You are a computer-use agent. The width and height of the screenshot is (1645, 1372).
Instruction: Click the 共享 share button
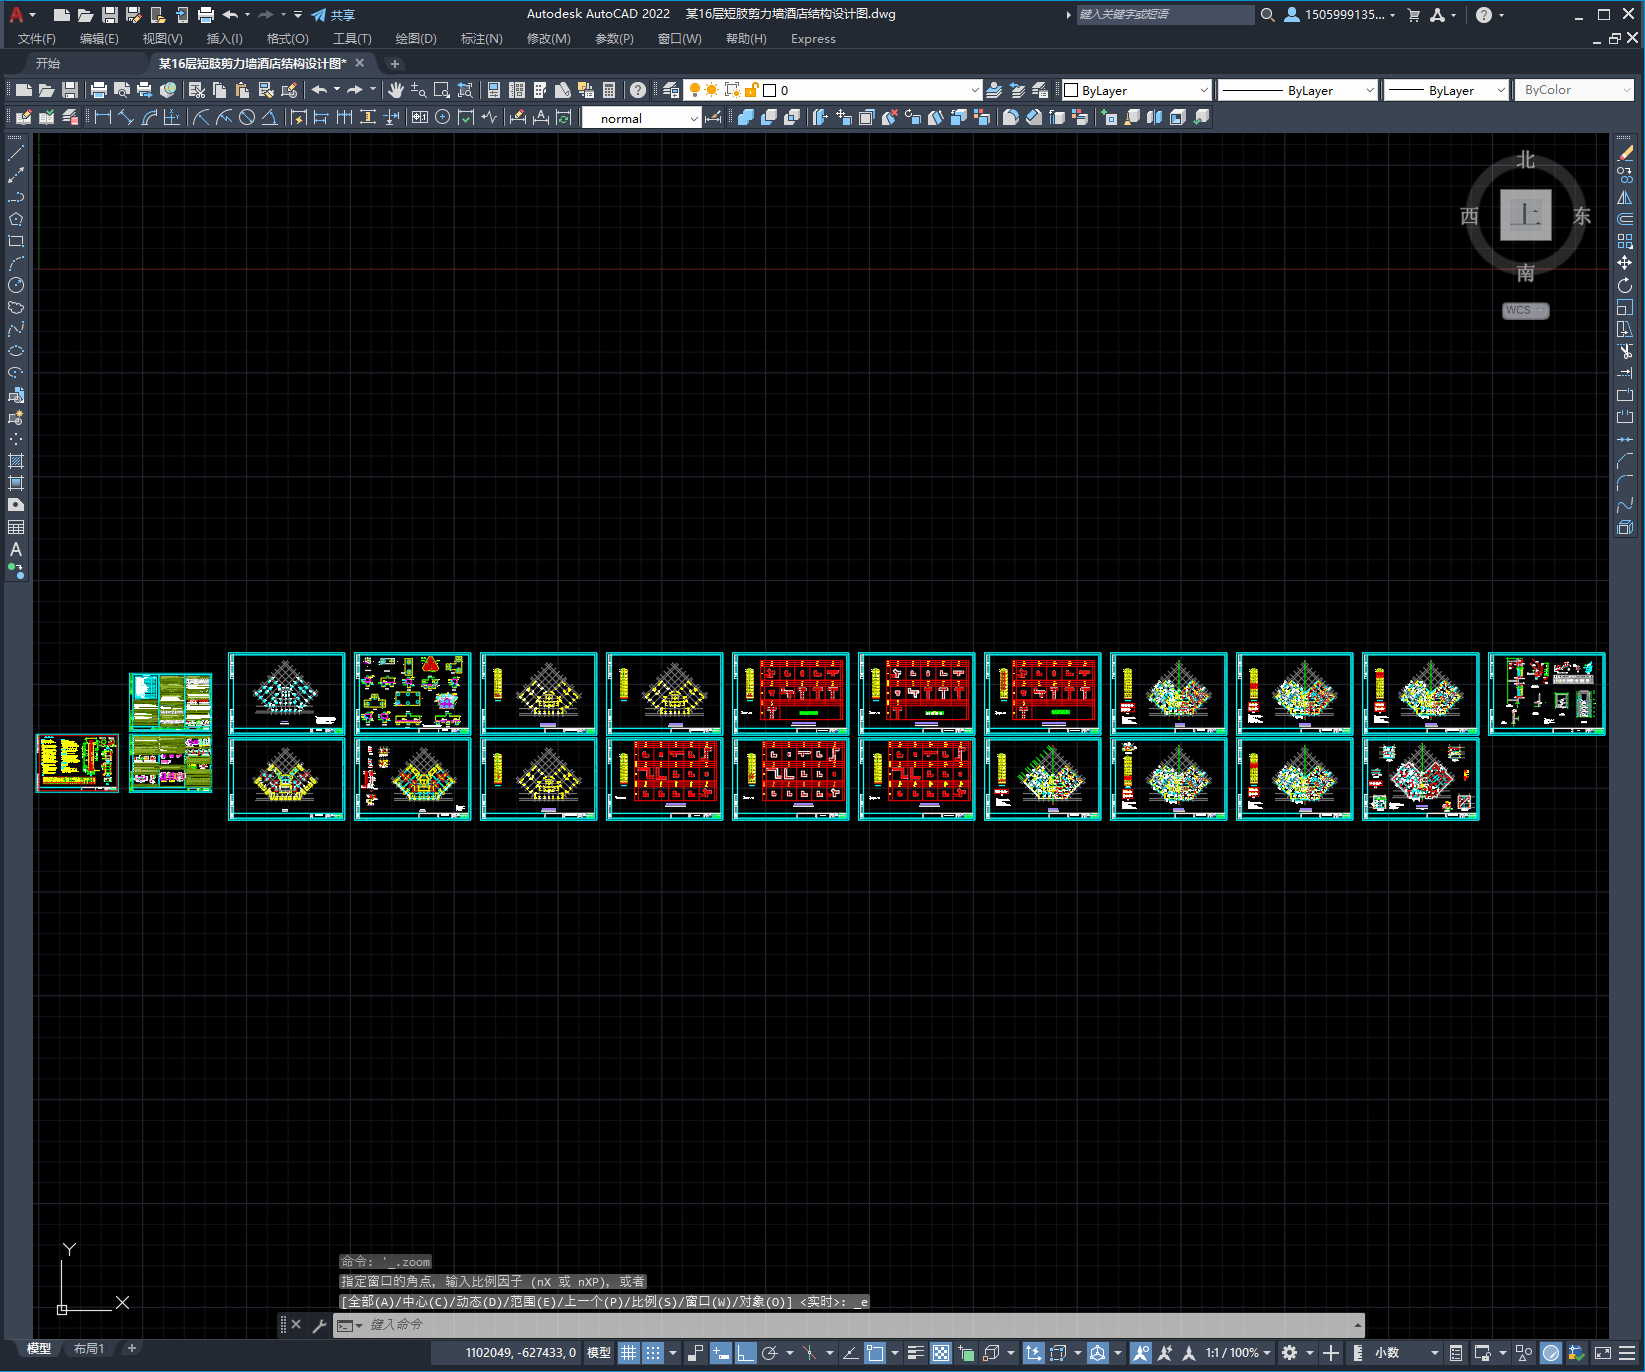(x=333, y=15)
